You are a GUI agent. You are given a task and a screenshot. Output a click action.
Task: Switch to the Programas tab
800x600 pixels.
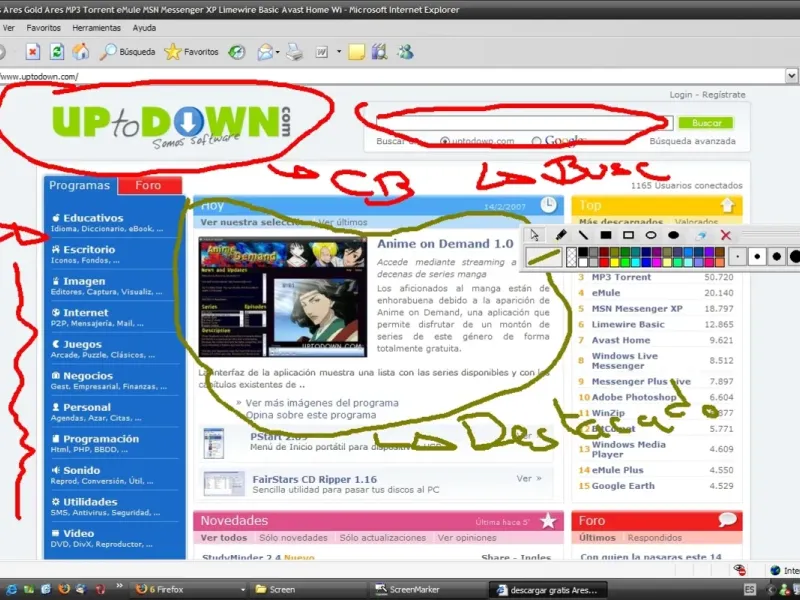pos(80,185)
